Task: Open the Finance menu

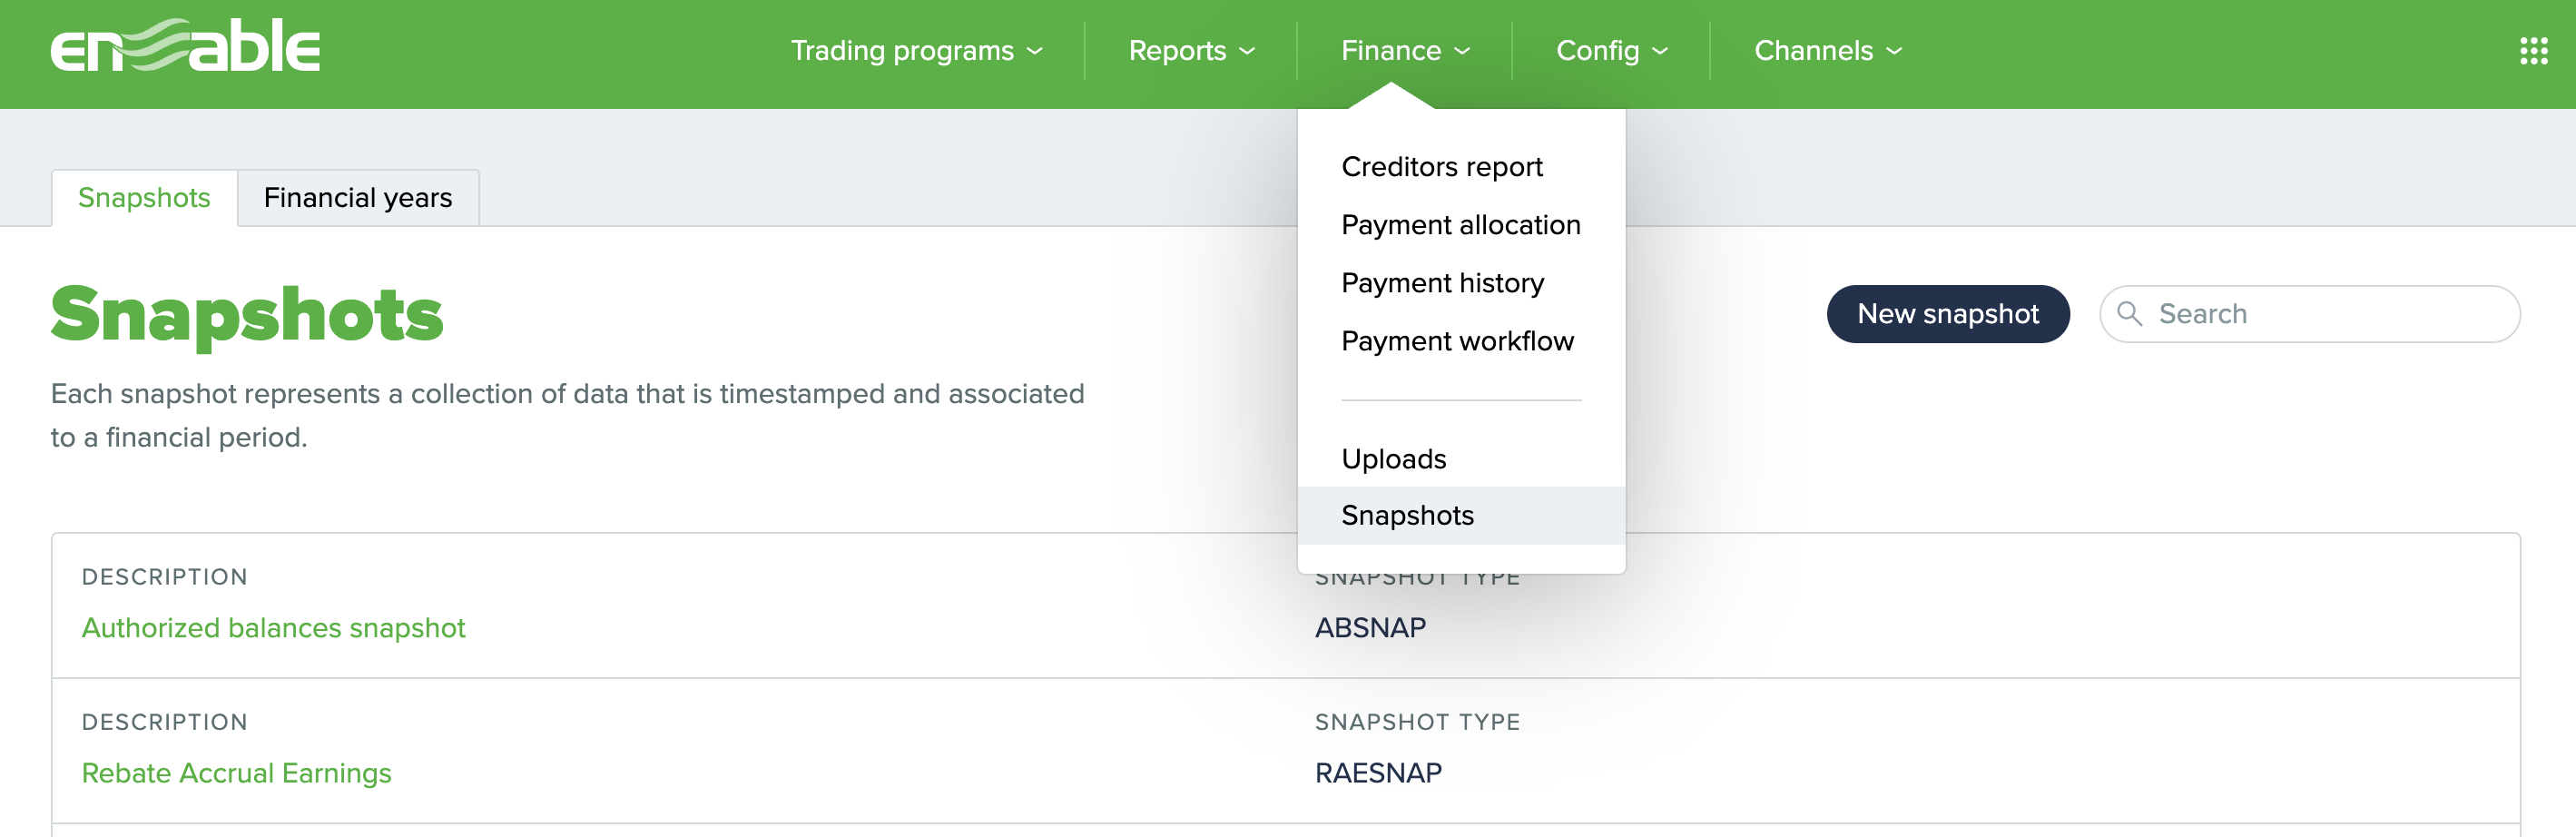Action: pyautogui.click(x=1403, y=50)
